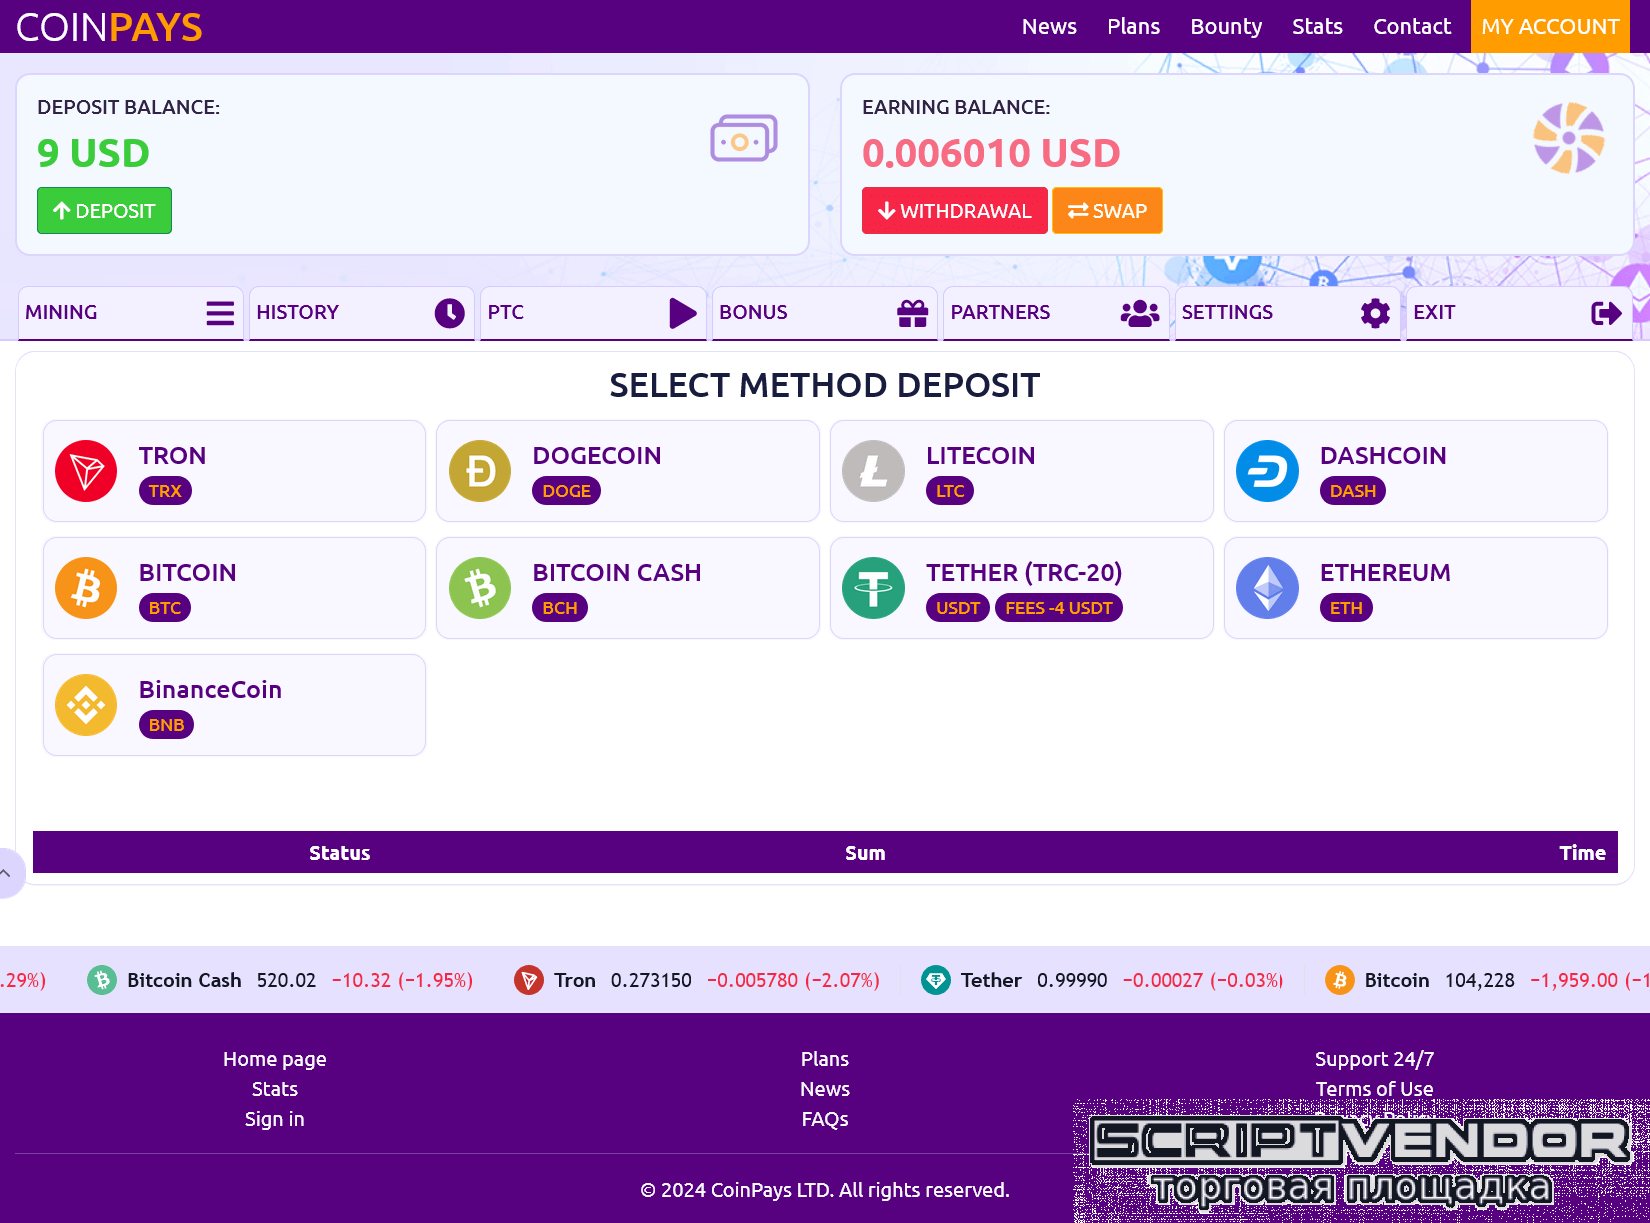Click the Tether icon in price ticker

point(936,980)
